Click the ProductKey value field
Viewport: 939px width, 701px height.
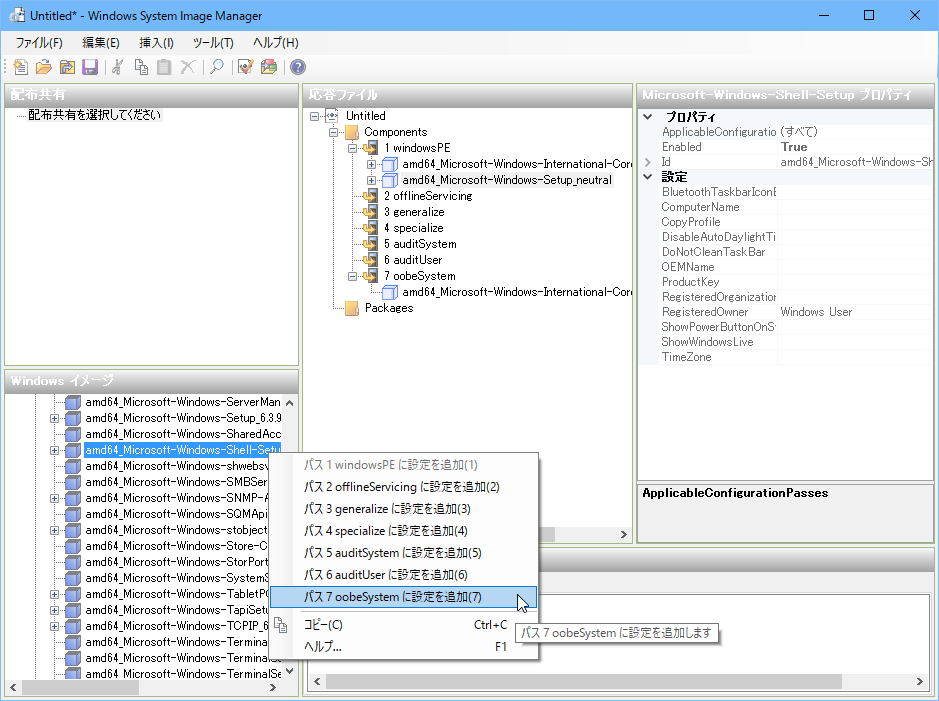pos(855,282)
